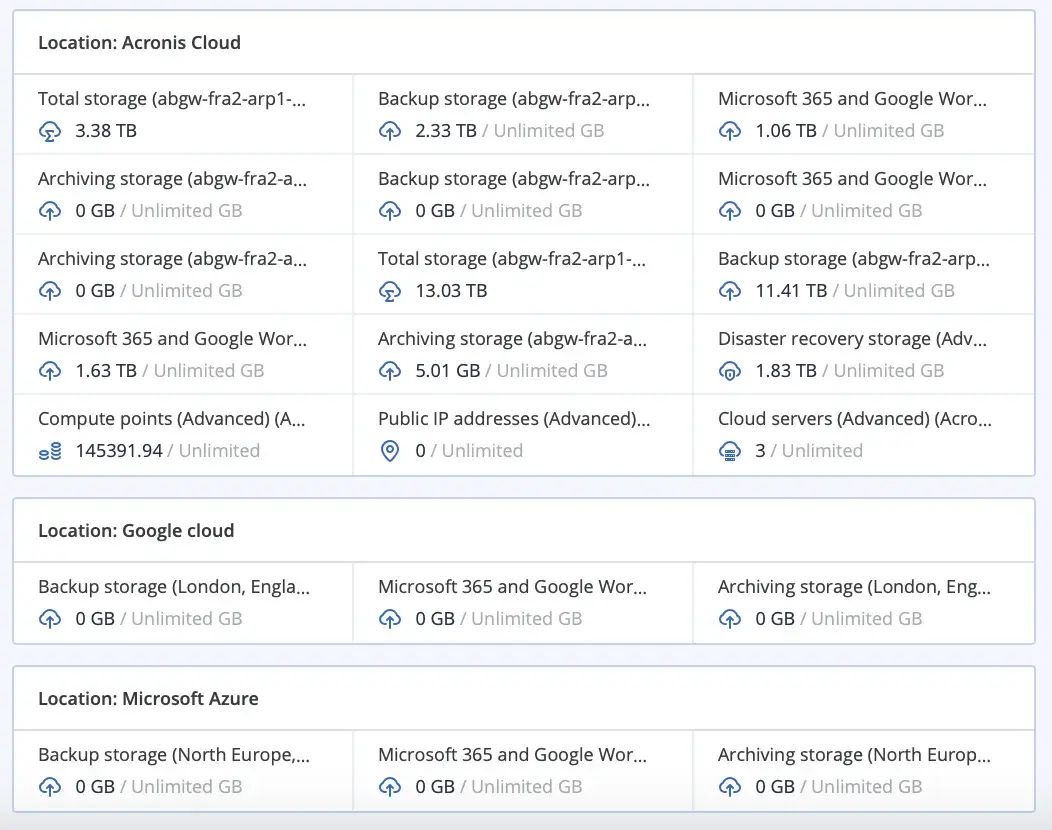This screenshot has height=830, width=1052.
Task: Click the Public IP addresses location pin icon
Action: [x=390, y=451]
